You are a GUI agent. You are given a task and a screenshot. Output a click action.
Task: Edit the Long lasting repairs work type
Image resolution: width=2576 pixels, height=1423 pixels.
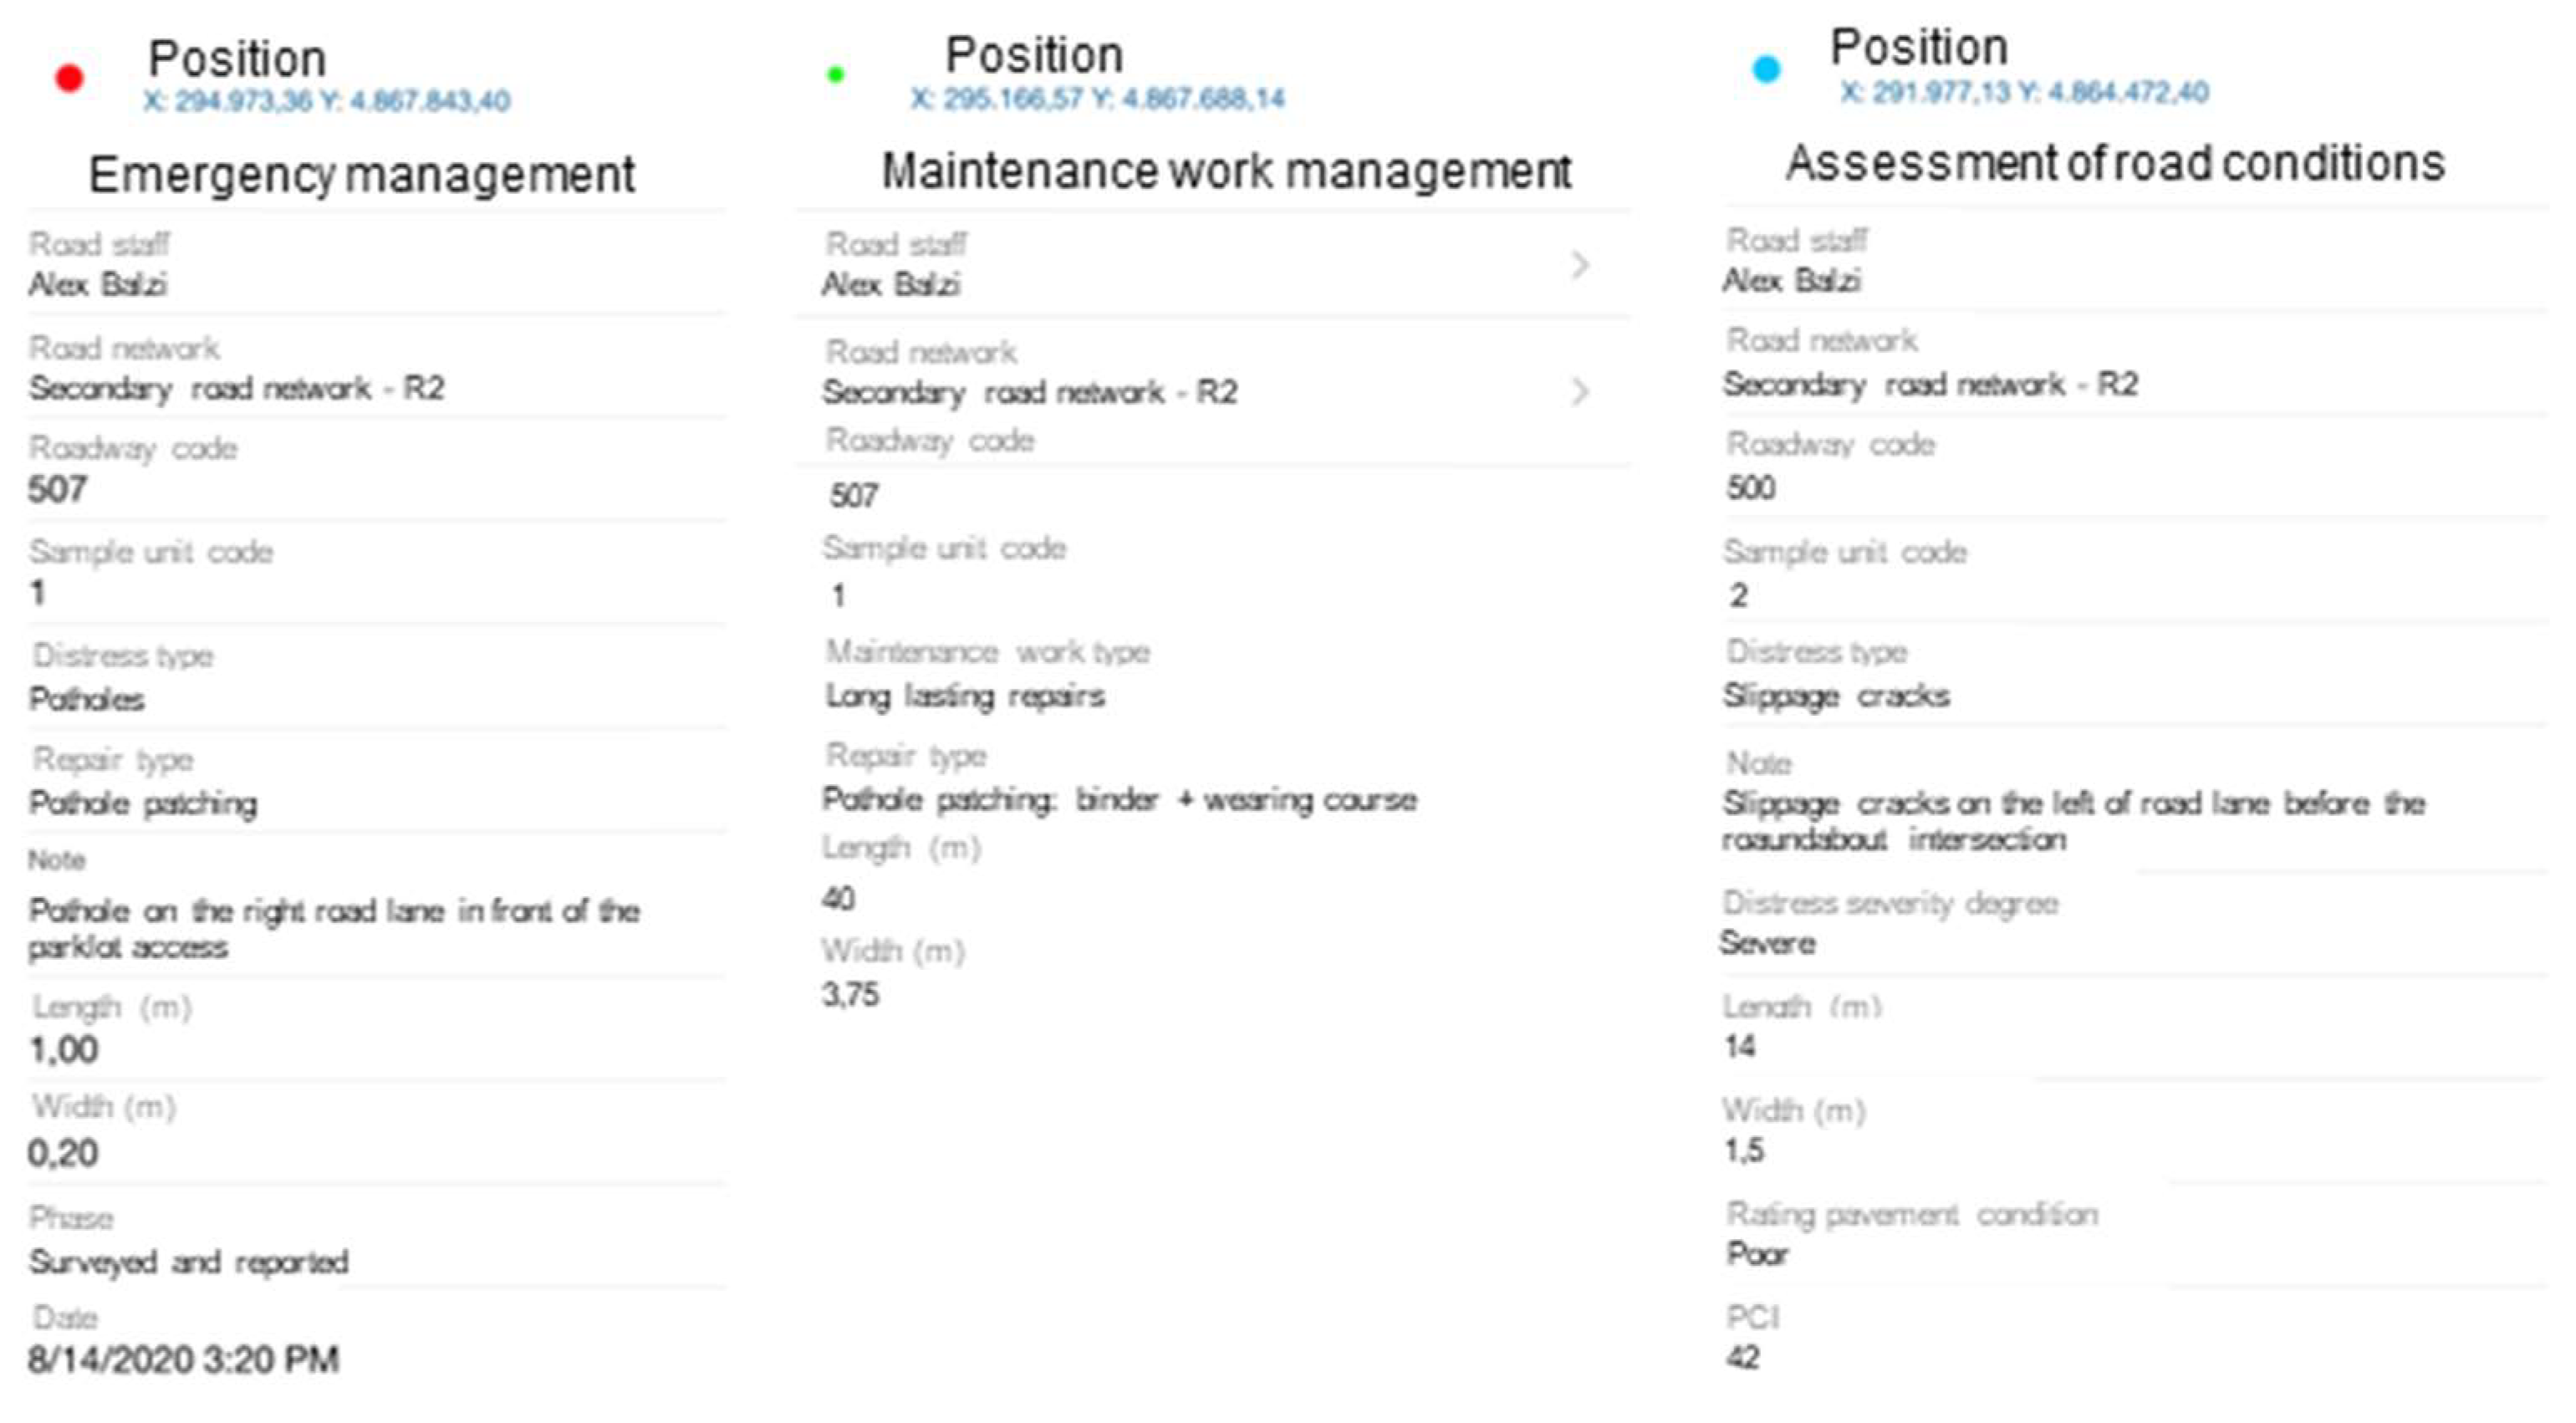965,696
